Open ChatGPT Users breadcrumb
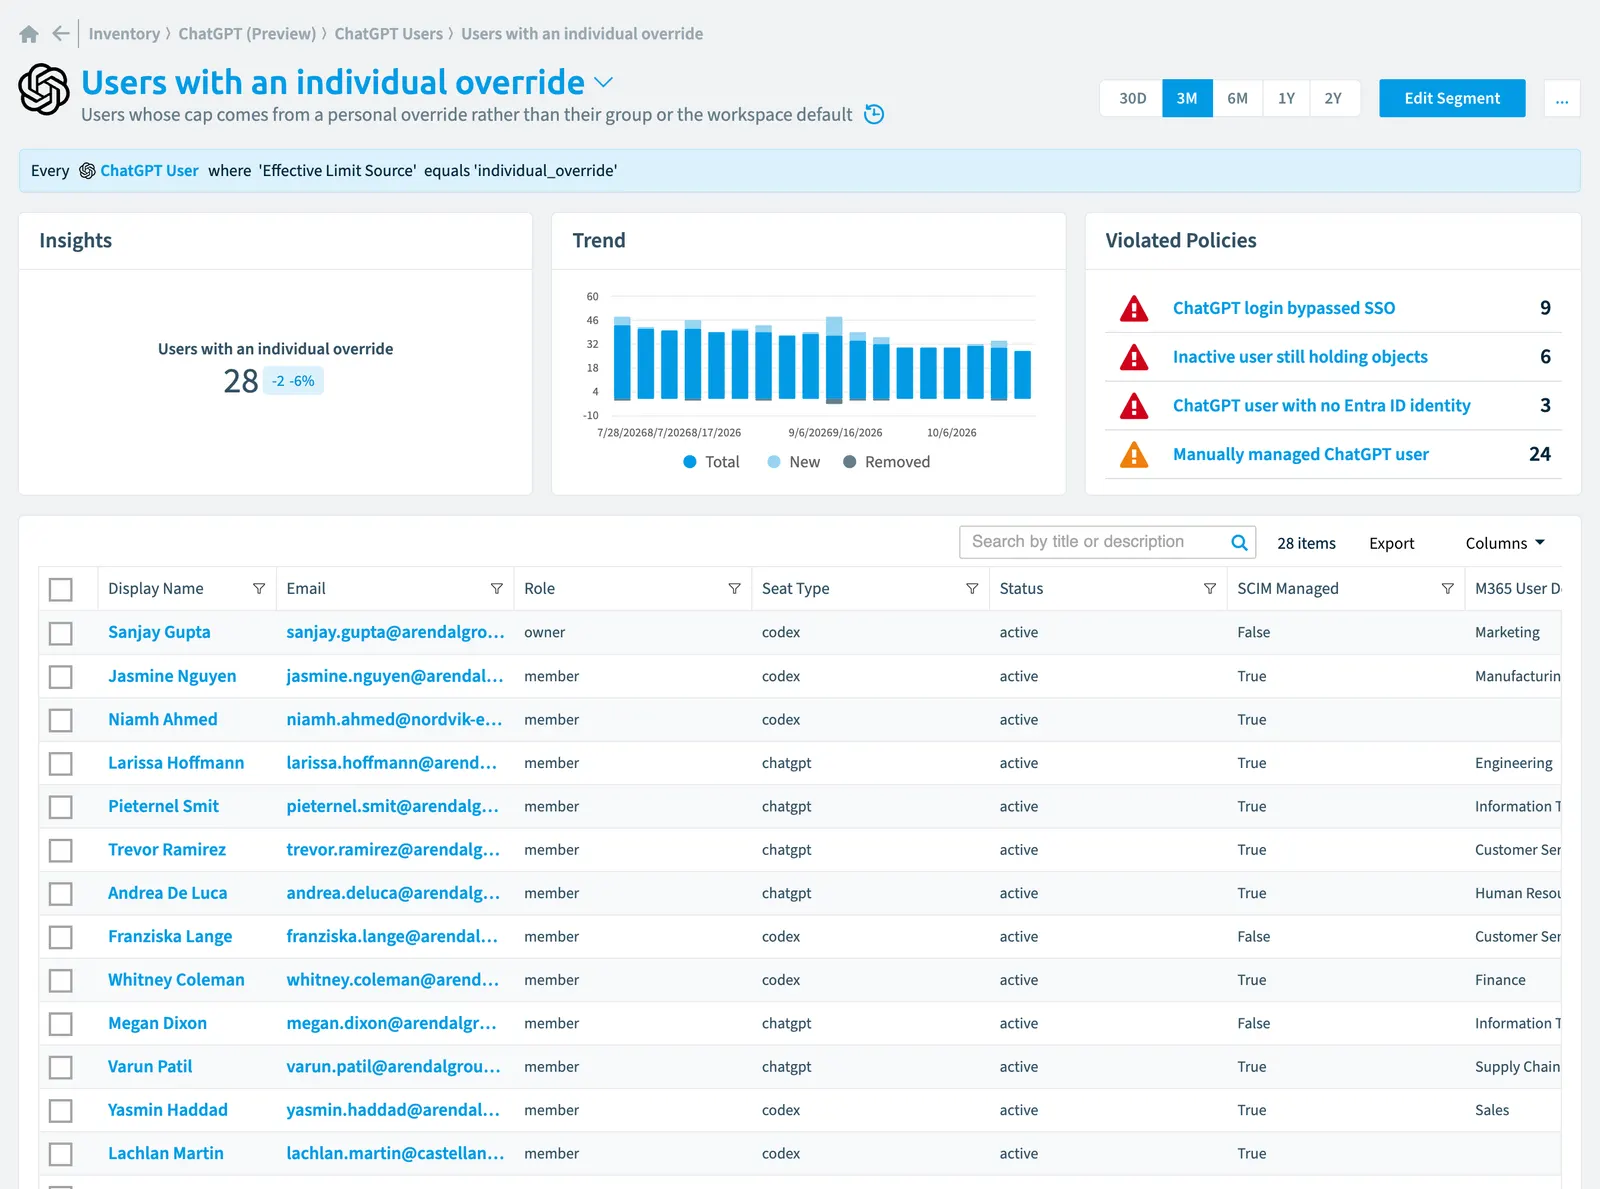Viewport: 1600px width, 1189px height. (388, 34)
